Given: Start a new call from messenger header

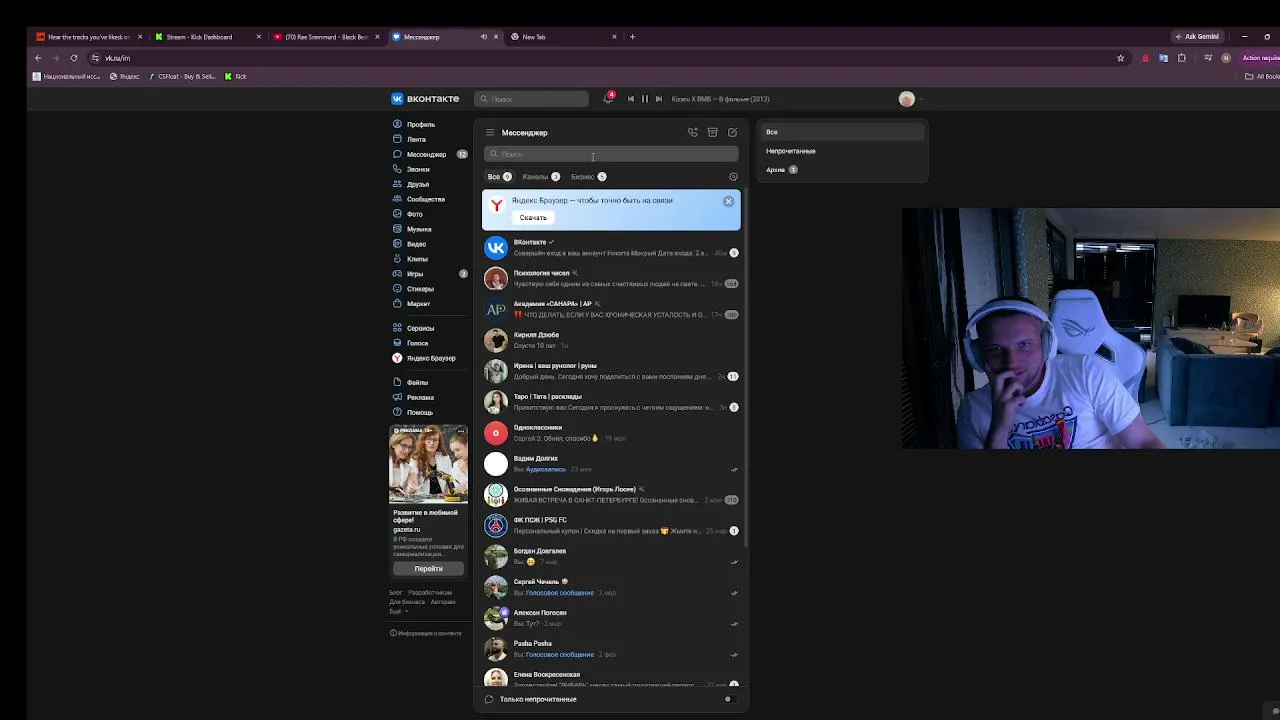Looking at the screenshot, I should (692, 132).
